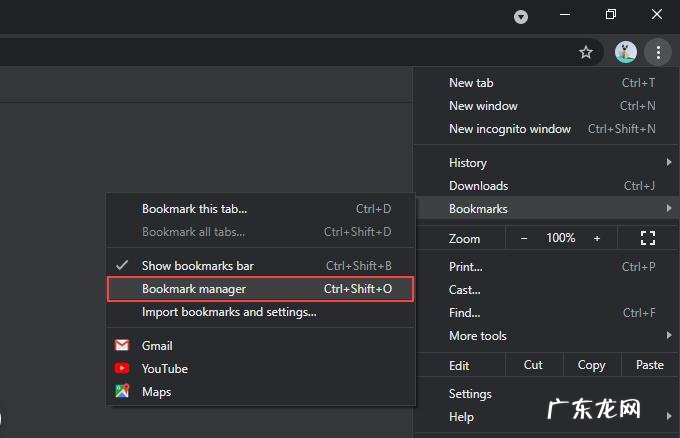Expand the Help submenu

point(461,417)
